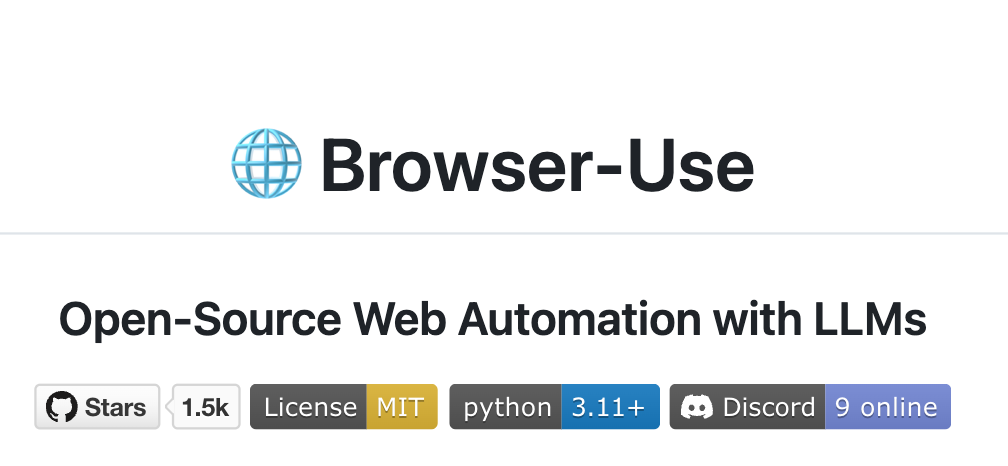Open the Discord 9 online badge

810,407
